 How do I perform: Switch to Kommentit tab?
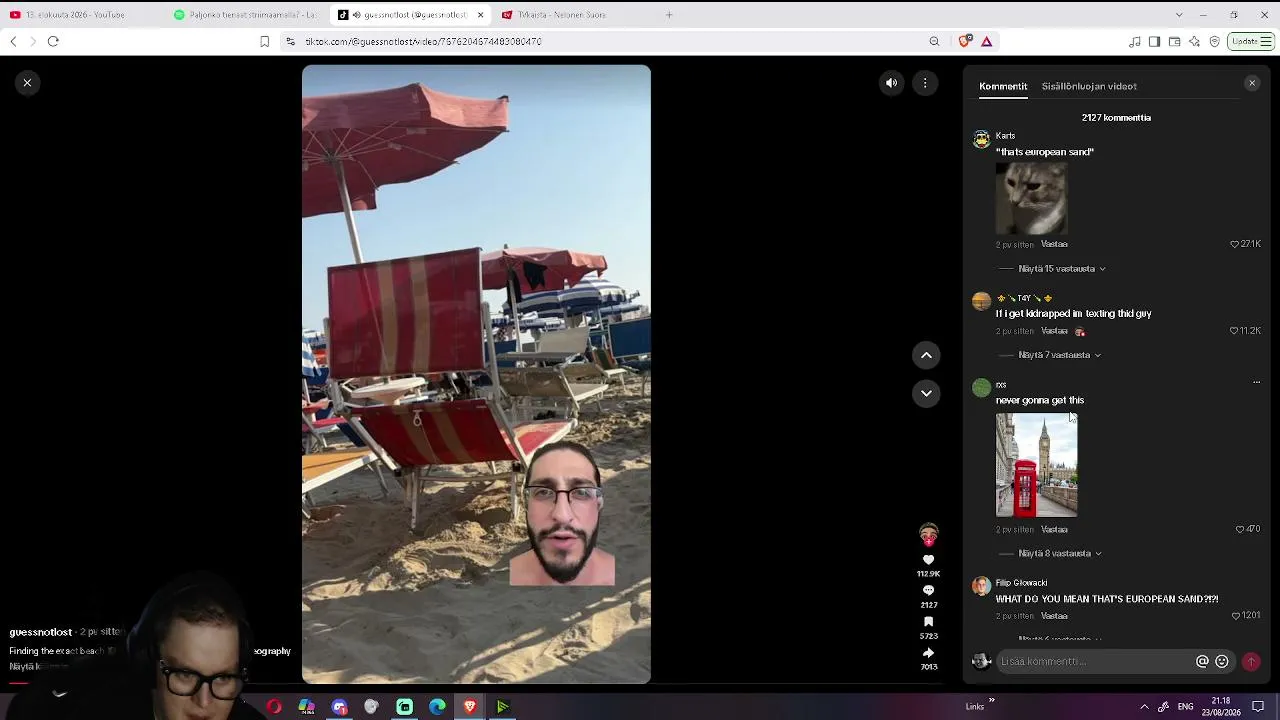1003,86
